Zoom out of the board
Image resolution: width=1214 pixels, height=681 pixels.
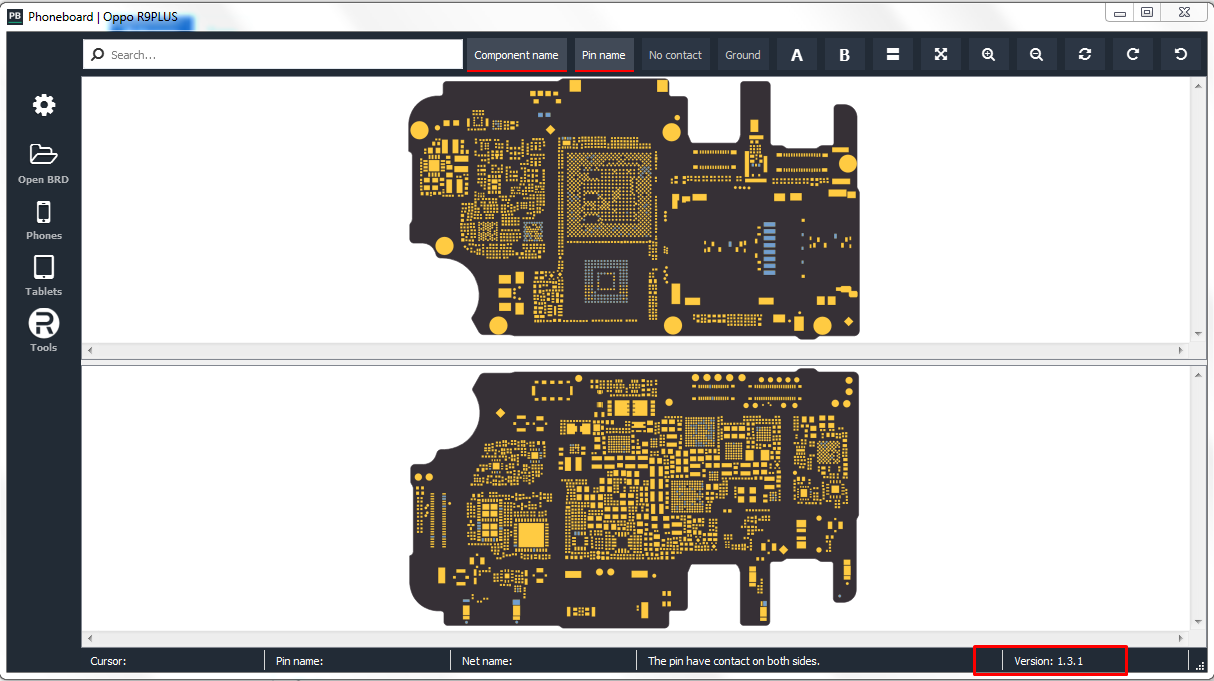tap(1037, 55)
